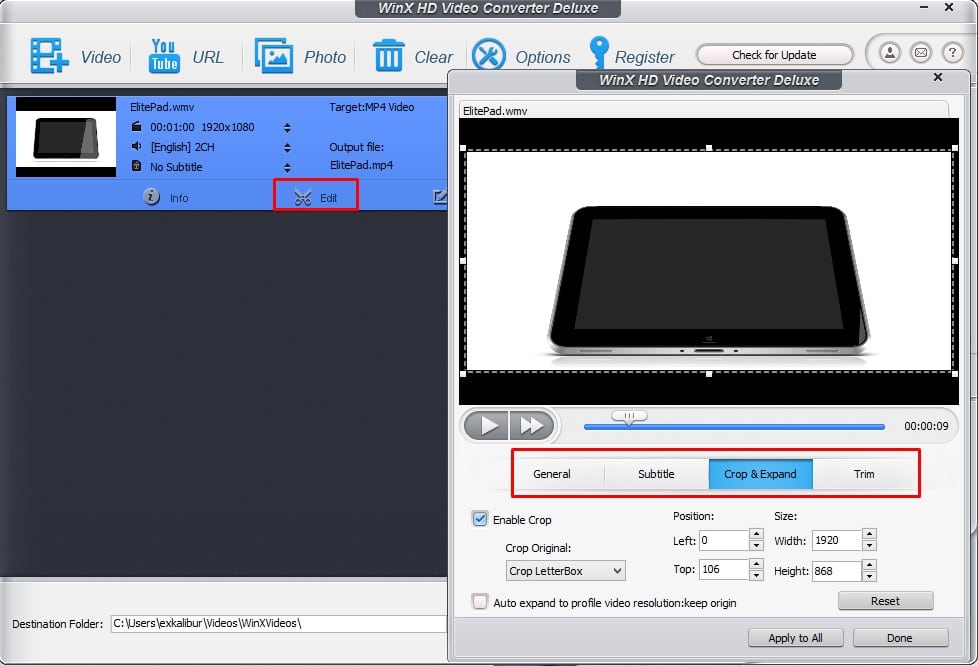Click the preview seek slider handle

(629, 416)
